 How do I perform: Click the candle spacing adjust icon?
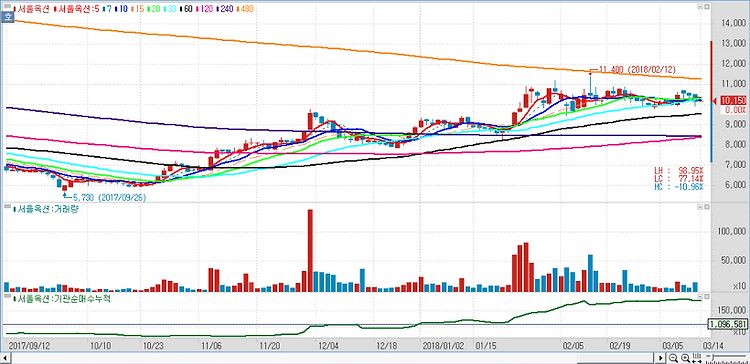pyautogui.click(x=697, y=358)
